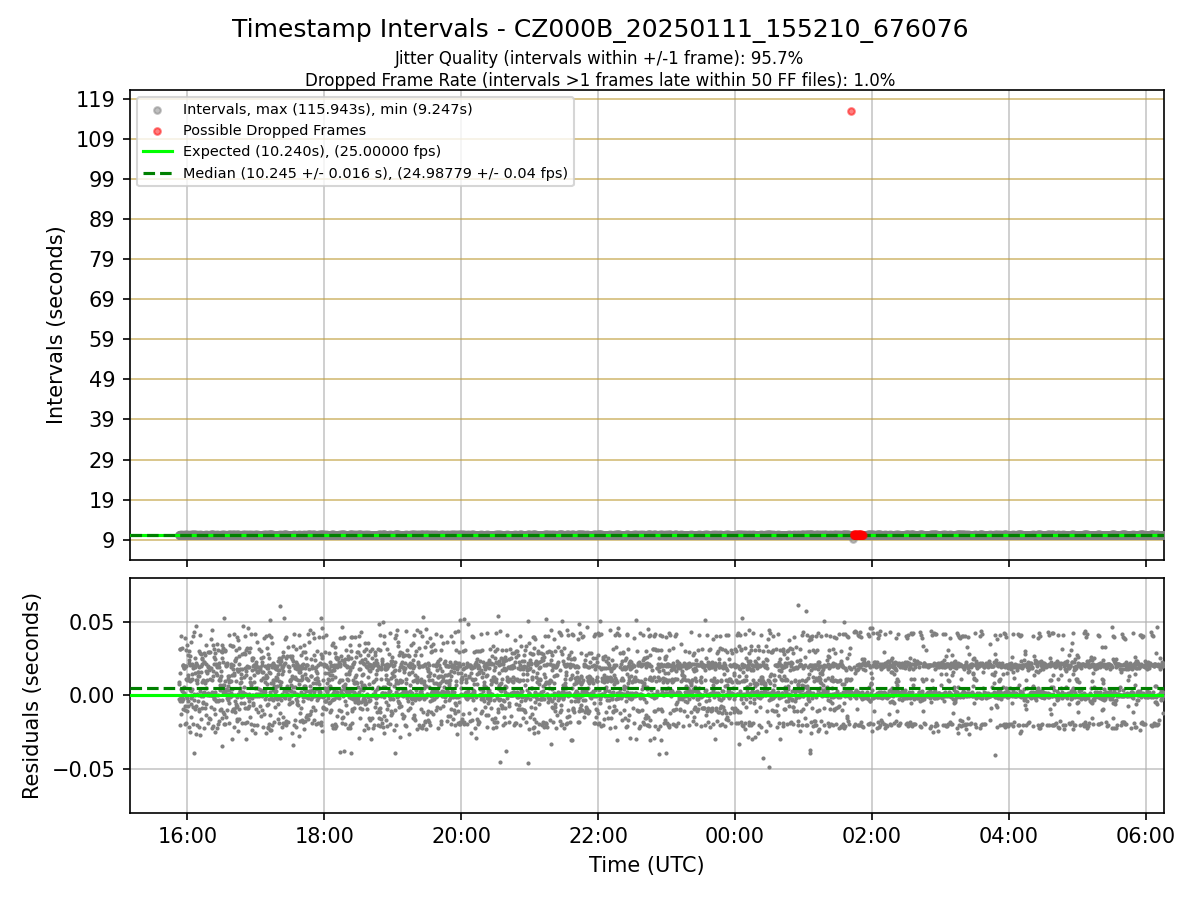Click legend entry 'Intervals, max (115.943s), min (9.247s)'
Screen dimensions: 1200x900
click(328, 108)
